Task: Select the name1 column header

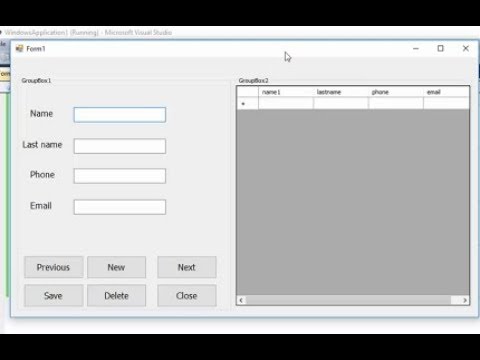Action: coord(286,92)
